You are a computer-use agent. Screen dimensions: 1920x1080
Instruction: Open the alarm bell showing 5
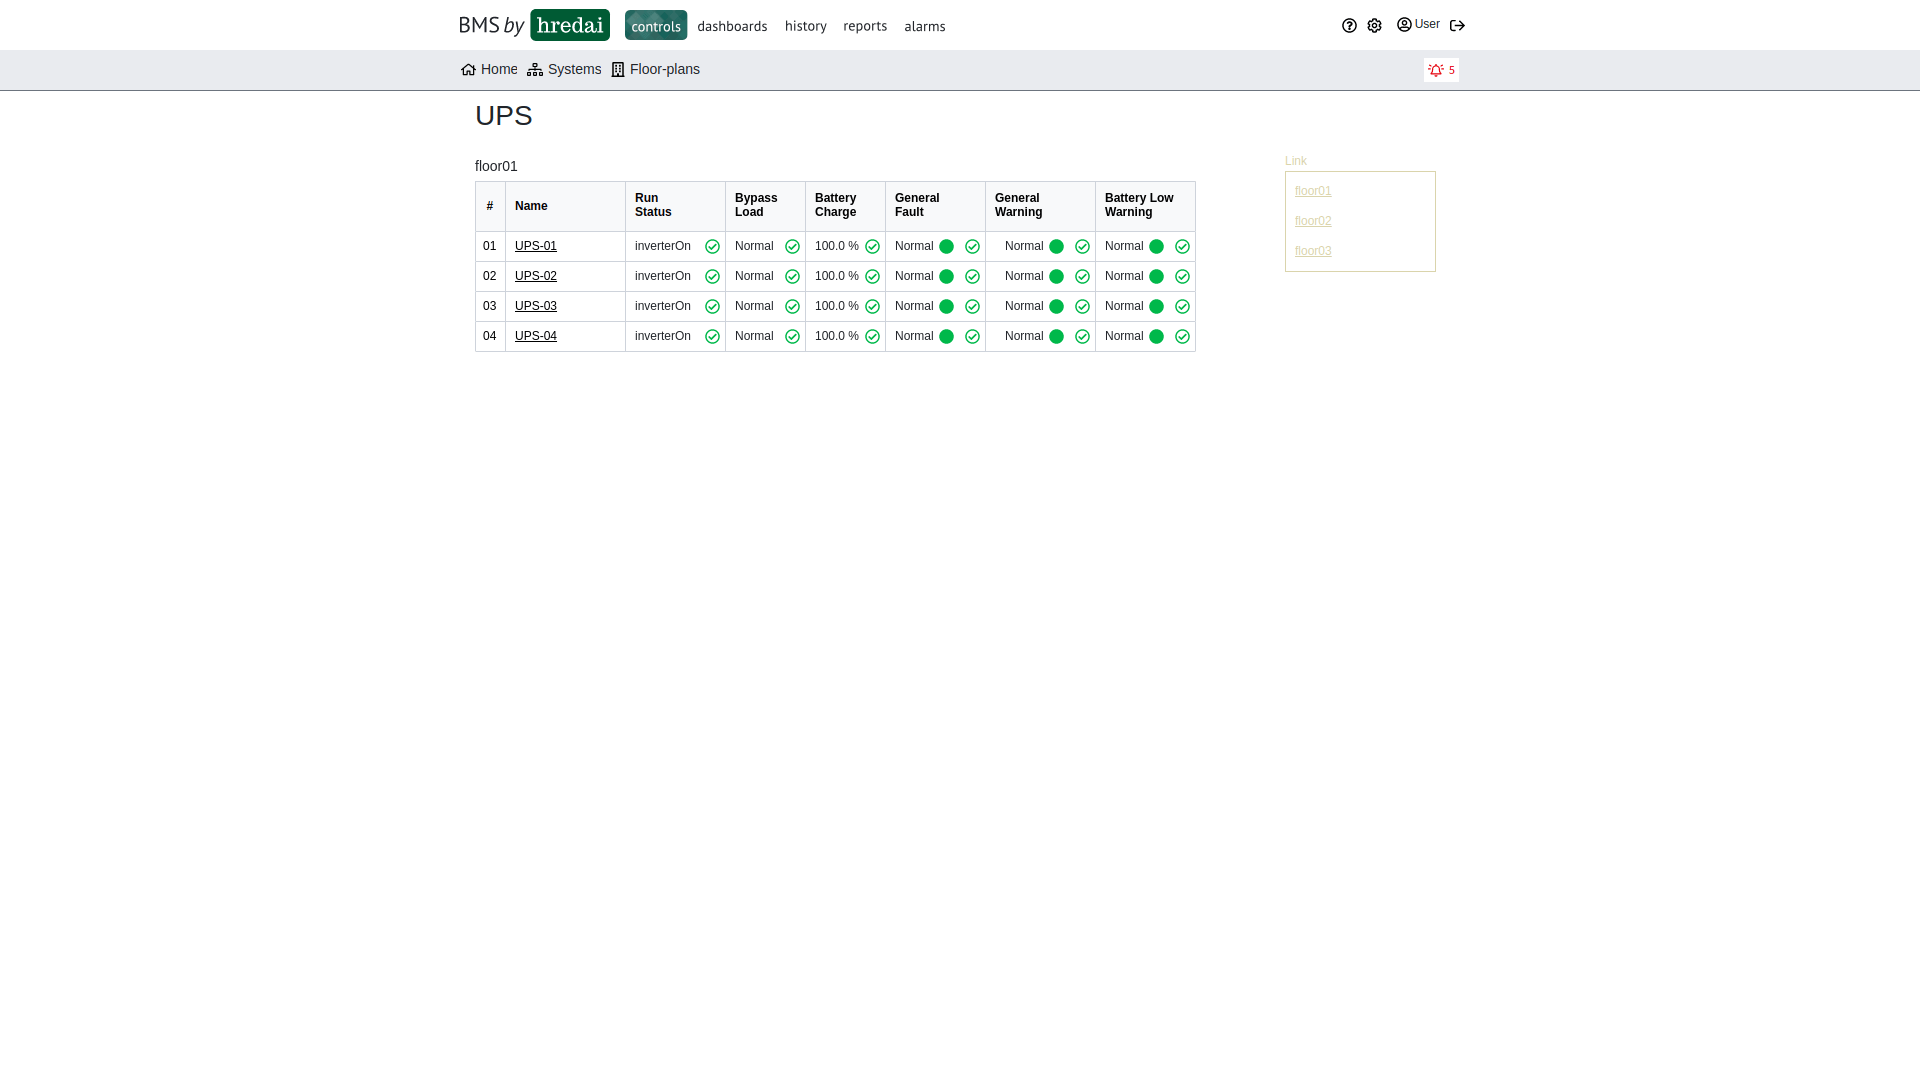(1441, 70)
